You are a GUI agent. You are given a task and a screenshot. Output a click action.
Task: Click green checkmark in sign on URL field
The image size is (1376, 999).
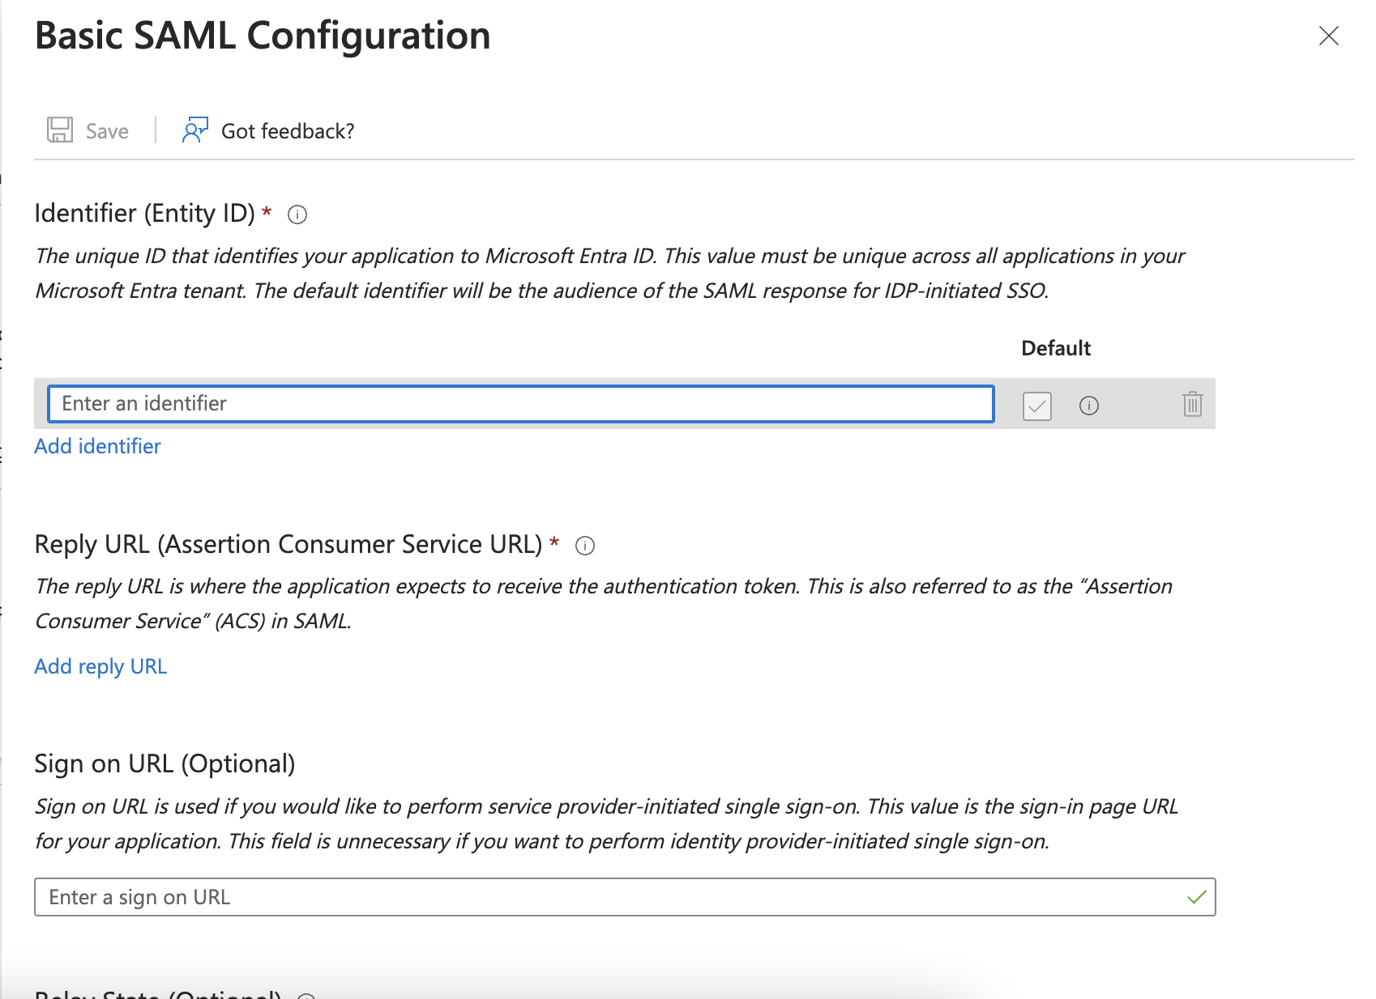coord(1196,897)
